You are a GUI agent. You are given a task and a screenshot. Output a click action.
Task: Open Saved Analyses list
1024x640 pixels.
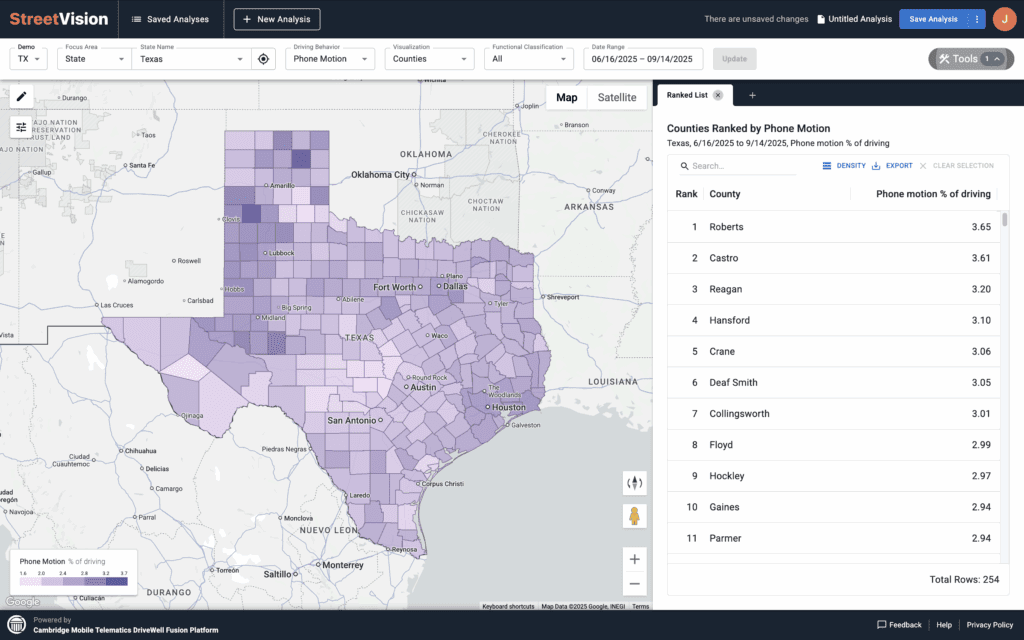pos(170,19)
